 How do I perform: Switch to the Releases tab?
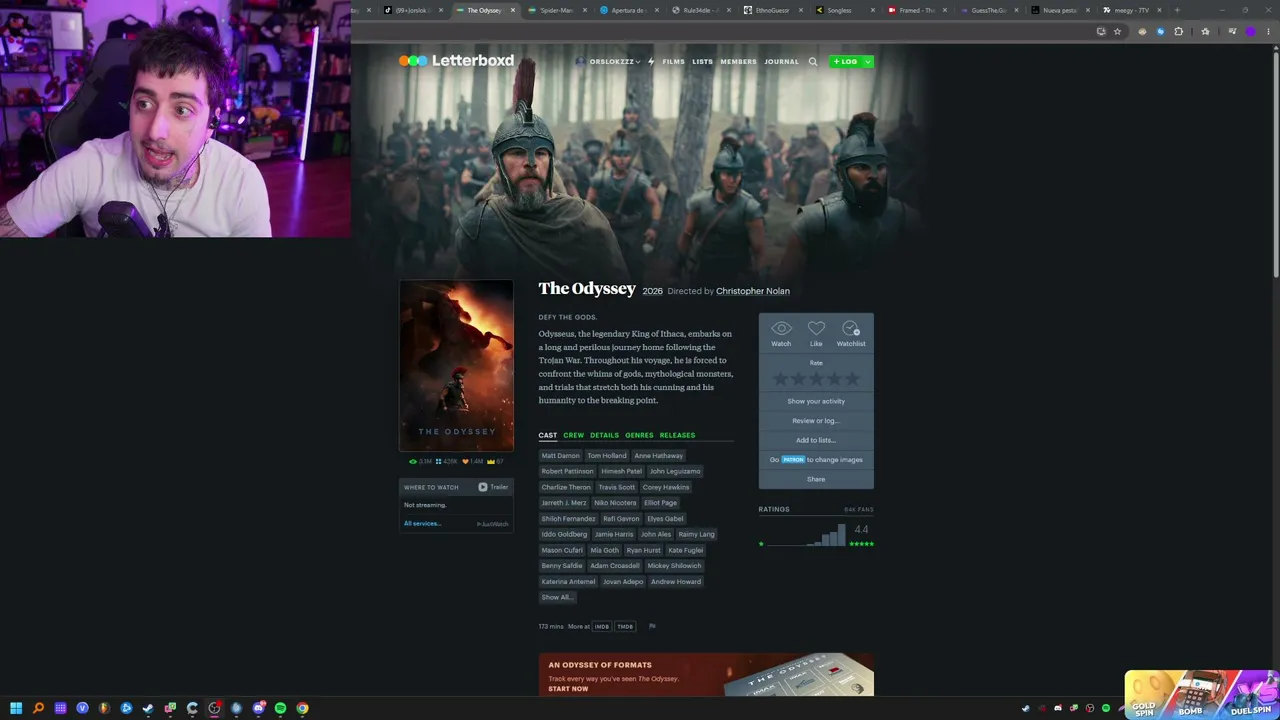(x=677, y=435)
